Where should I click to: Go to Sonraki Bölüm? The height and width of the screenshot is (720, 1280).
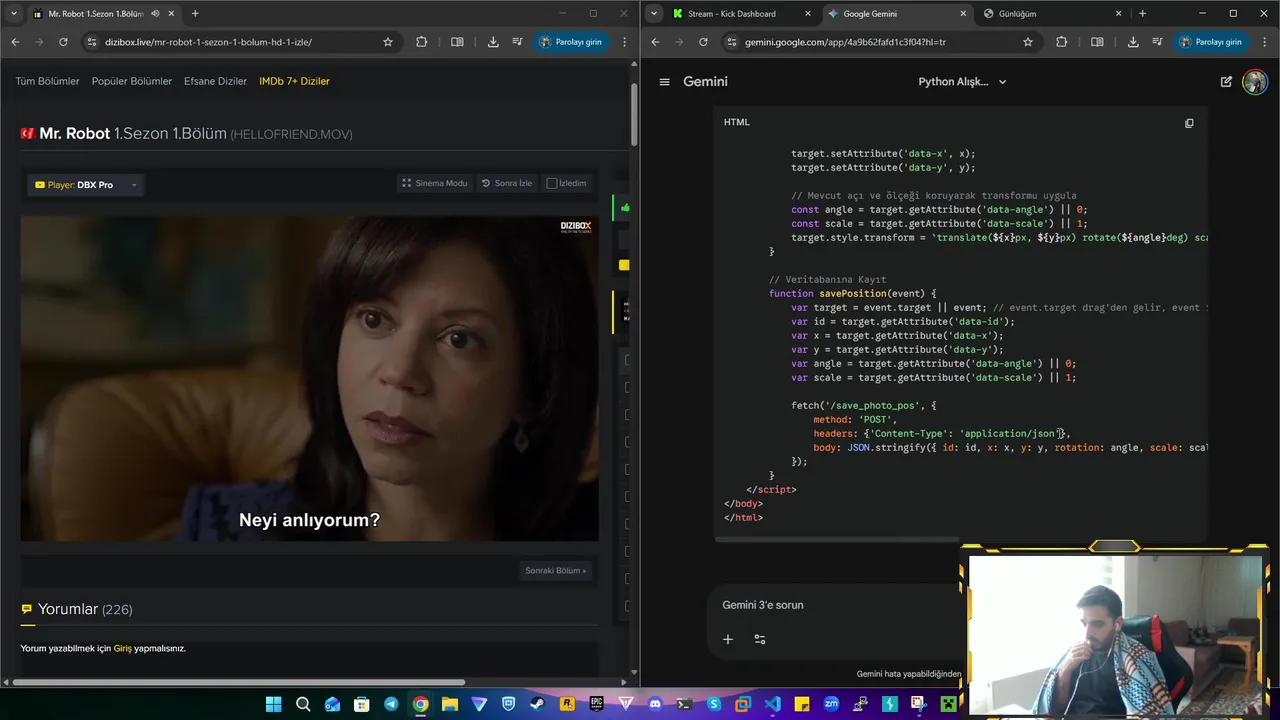556,571
